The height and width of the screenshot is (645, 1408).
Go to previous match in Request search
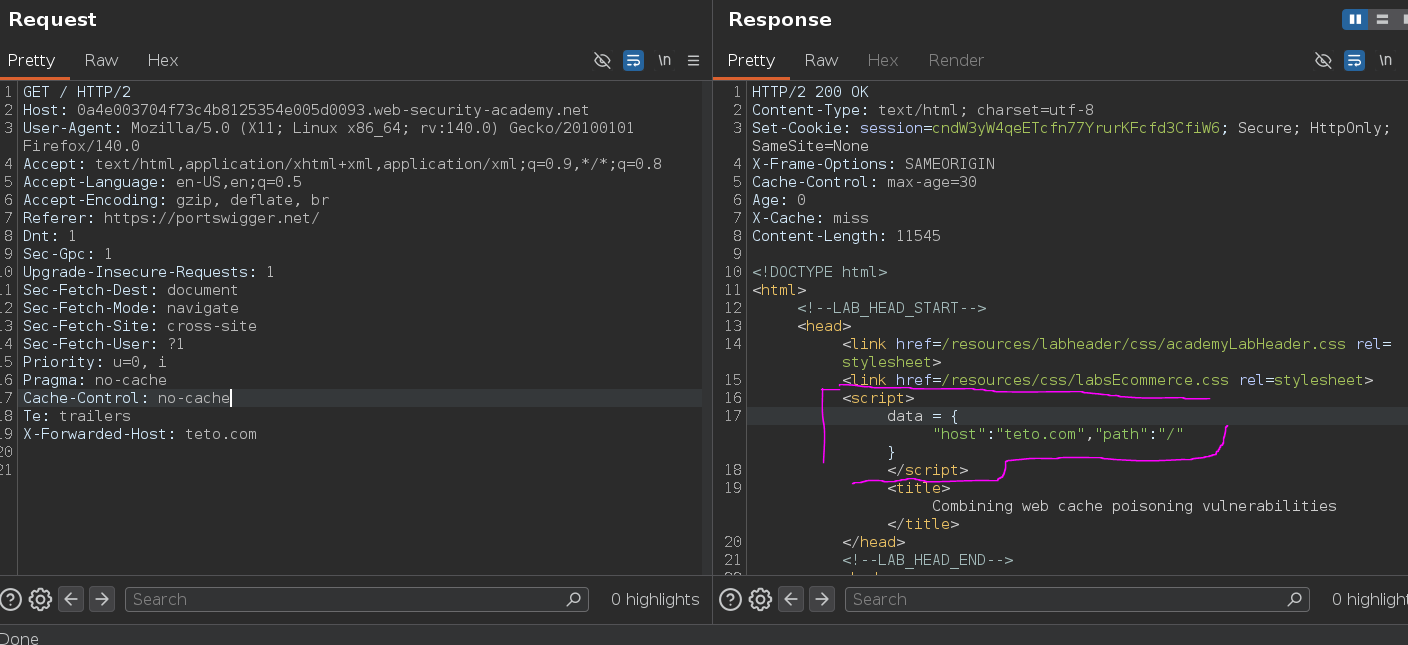pyautogui.click(x=70, y=599)
